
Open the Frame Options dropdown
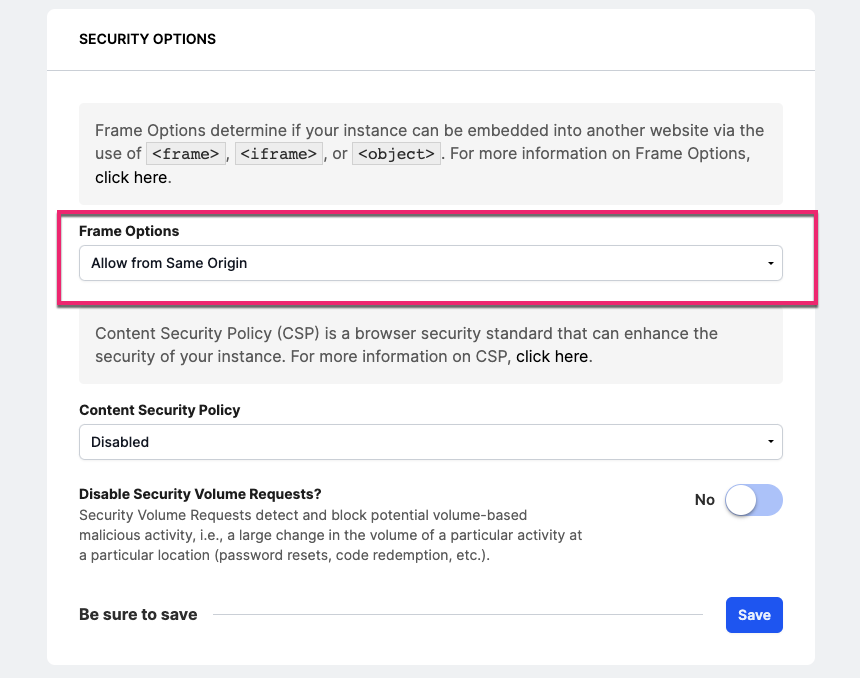430,263
